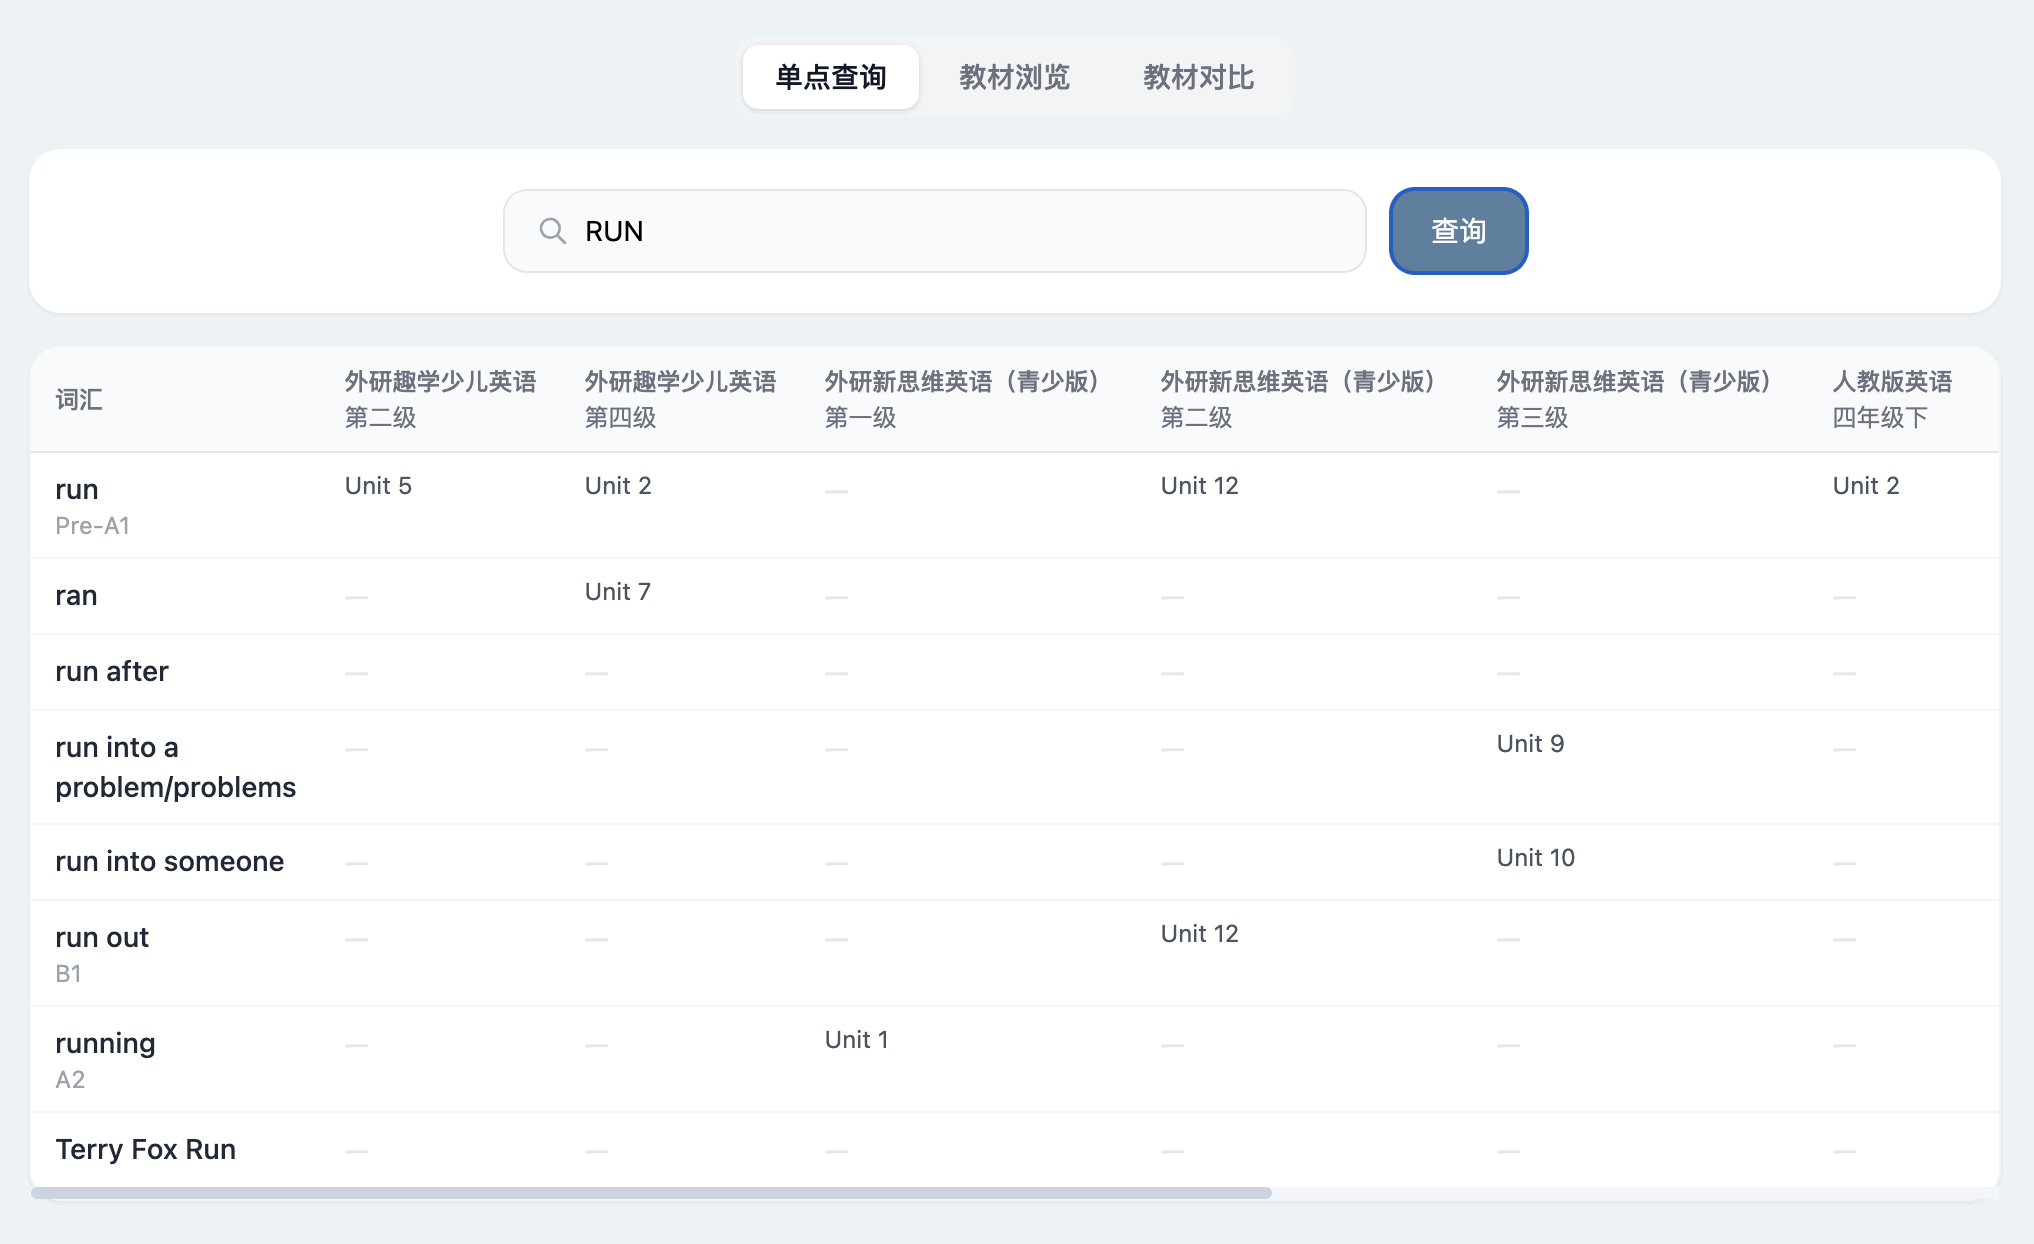The image size is (2034, 1244).
Task: Open the 教材对比 tab
Action: pos(1198,77)
